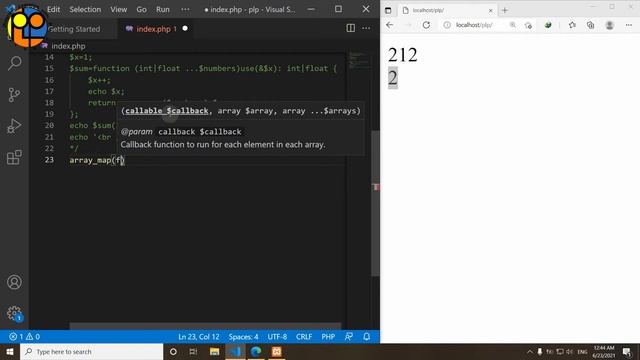Click the 212 output text in browser
Image resolution: width=640 pixels, height=360 pixels.
[x=403, y=55]
